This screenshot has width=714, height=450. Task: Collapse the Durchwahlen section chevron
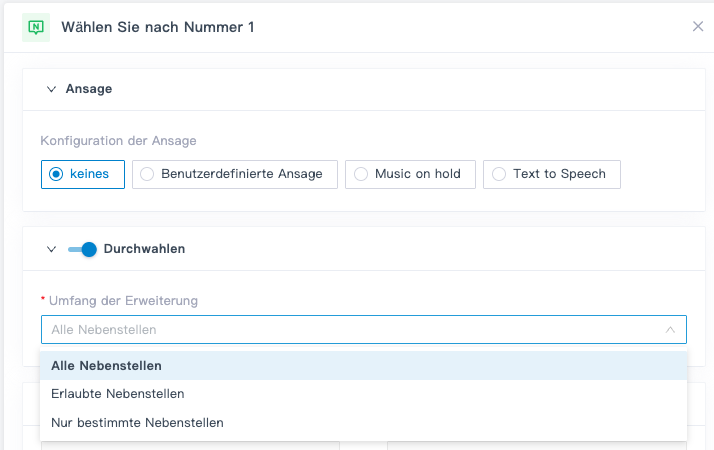tap(51, 249)
